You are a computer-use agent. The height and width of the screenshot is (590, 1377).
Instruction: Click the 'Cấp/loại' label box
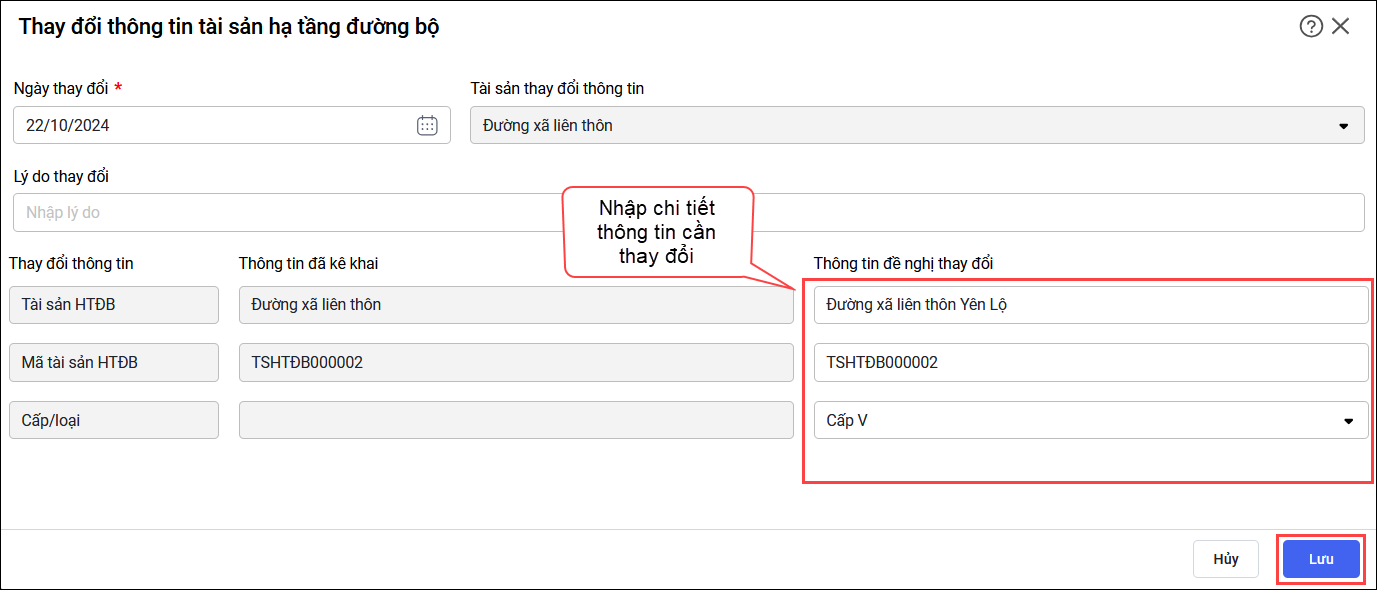(x=114, y=421)
